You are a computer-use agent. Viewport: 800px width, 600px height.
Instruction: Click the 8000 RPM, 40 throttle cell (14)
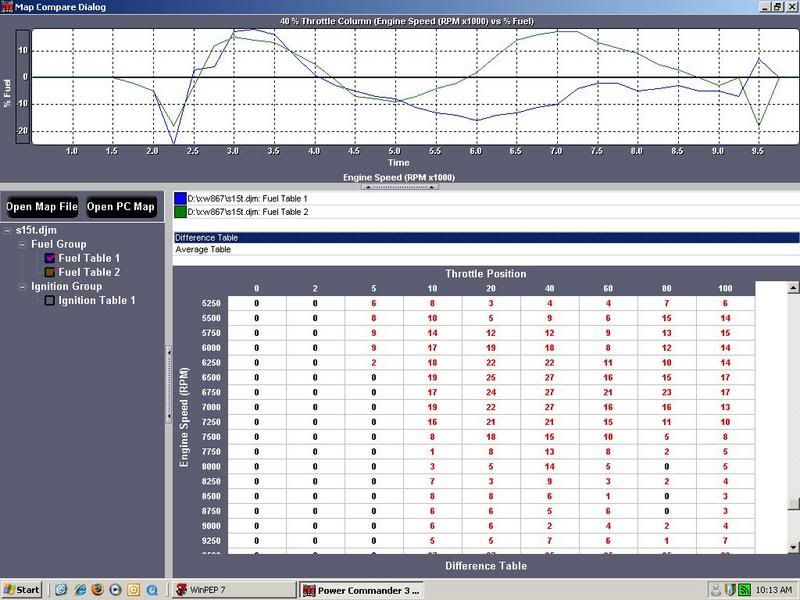(x=549, y=466)
